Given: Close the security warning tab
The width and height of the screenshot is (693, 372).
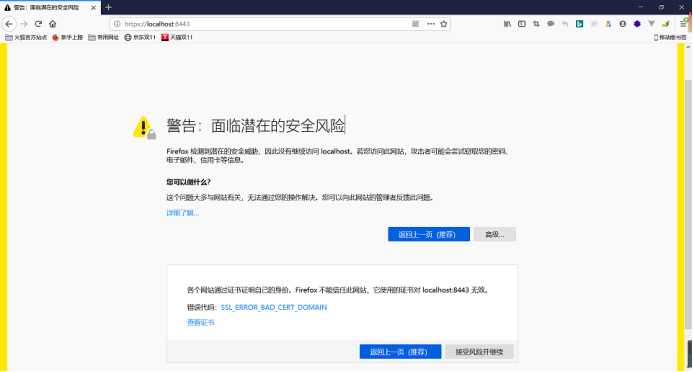Looking at the screenshot, I should coord(93,8).
